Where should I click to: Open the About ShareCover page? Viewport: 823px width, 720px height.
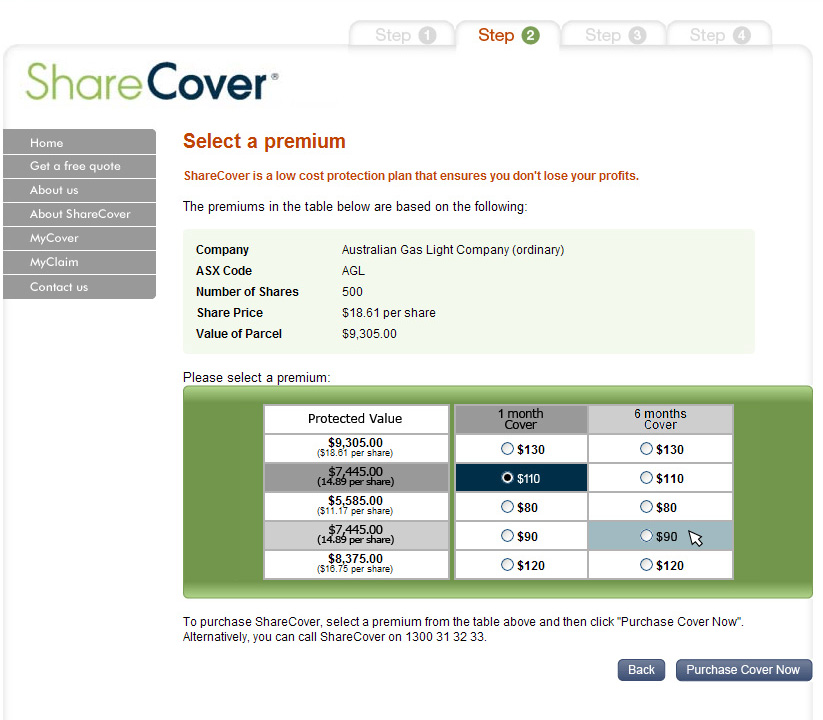[79, 214]
